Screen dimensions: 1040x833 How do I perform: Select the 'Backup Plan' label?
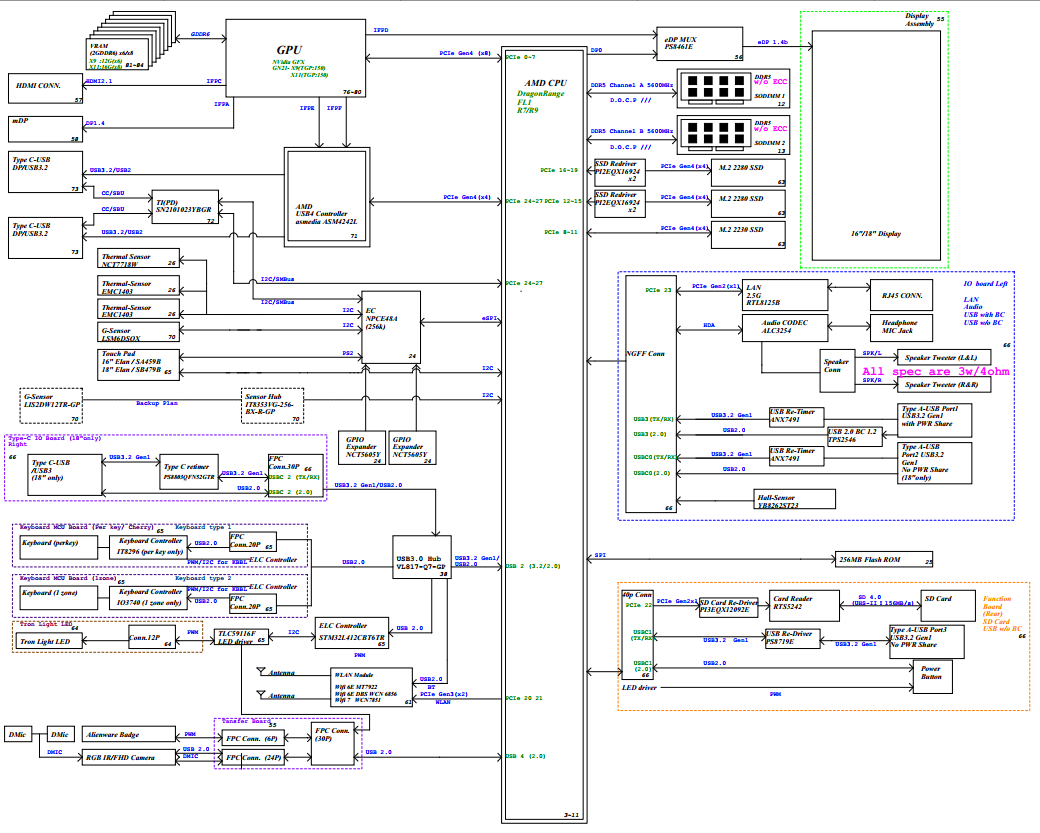157,403
